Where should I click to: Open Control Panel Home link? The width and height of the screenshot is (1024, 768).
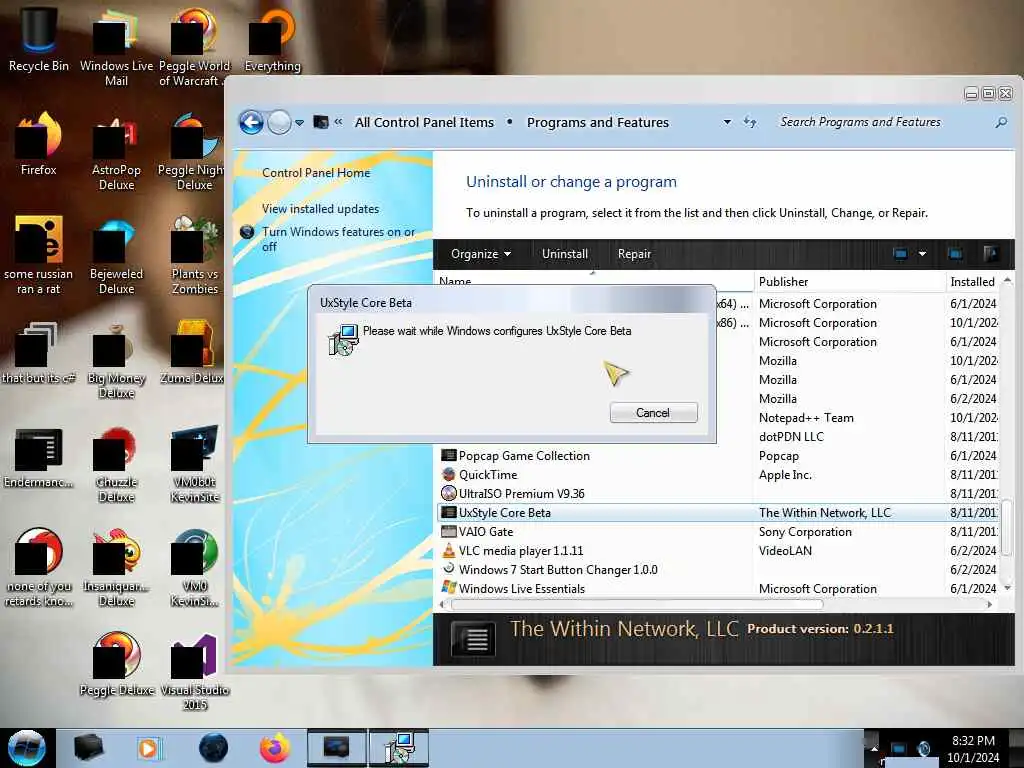(x=316, y=172)
